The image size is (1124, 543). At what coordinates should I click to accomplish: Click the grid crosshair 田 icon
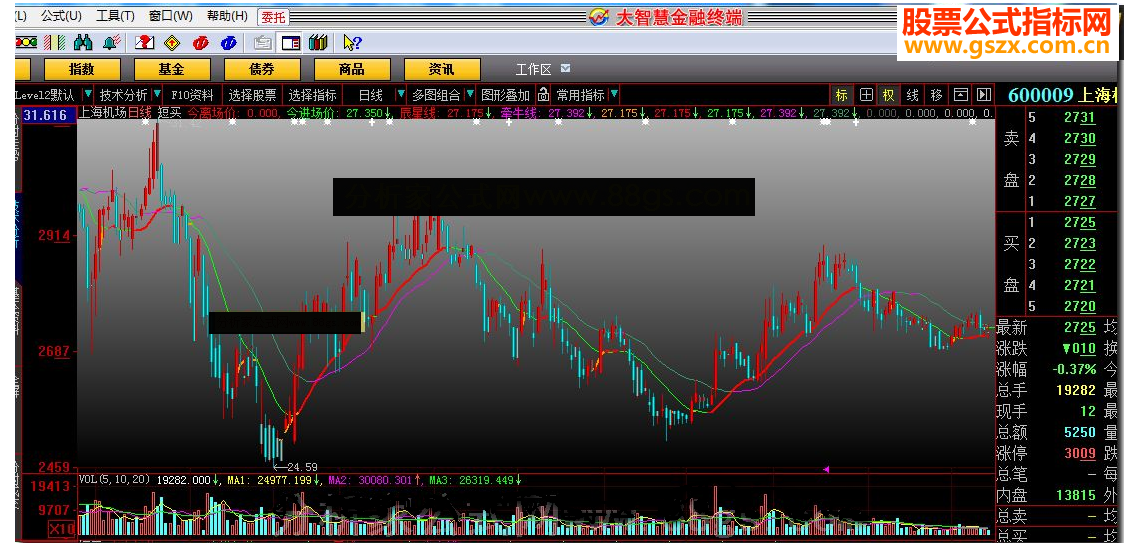[866, 95]
